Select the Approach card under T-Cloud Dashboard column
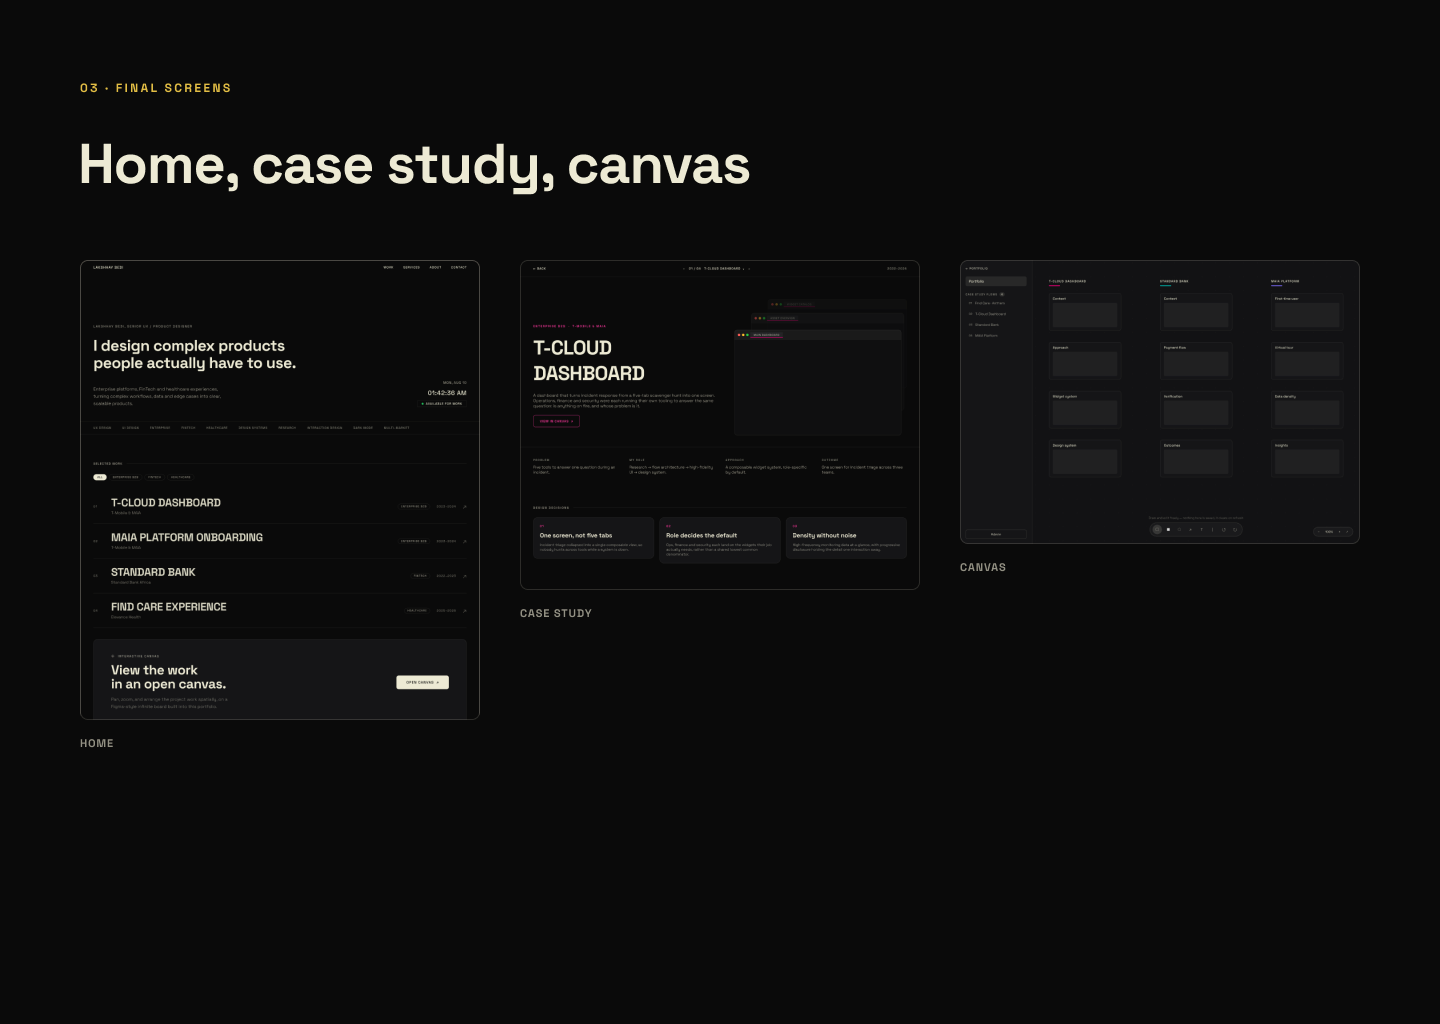 (x=1085, y=361)
